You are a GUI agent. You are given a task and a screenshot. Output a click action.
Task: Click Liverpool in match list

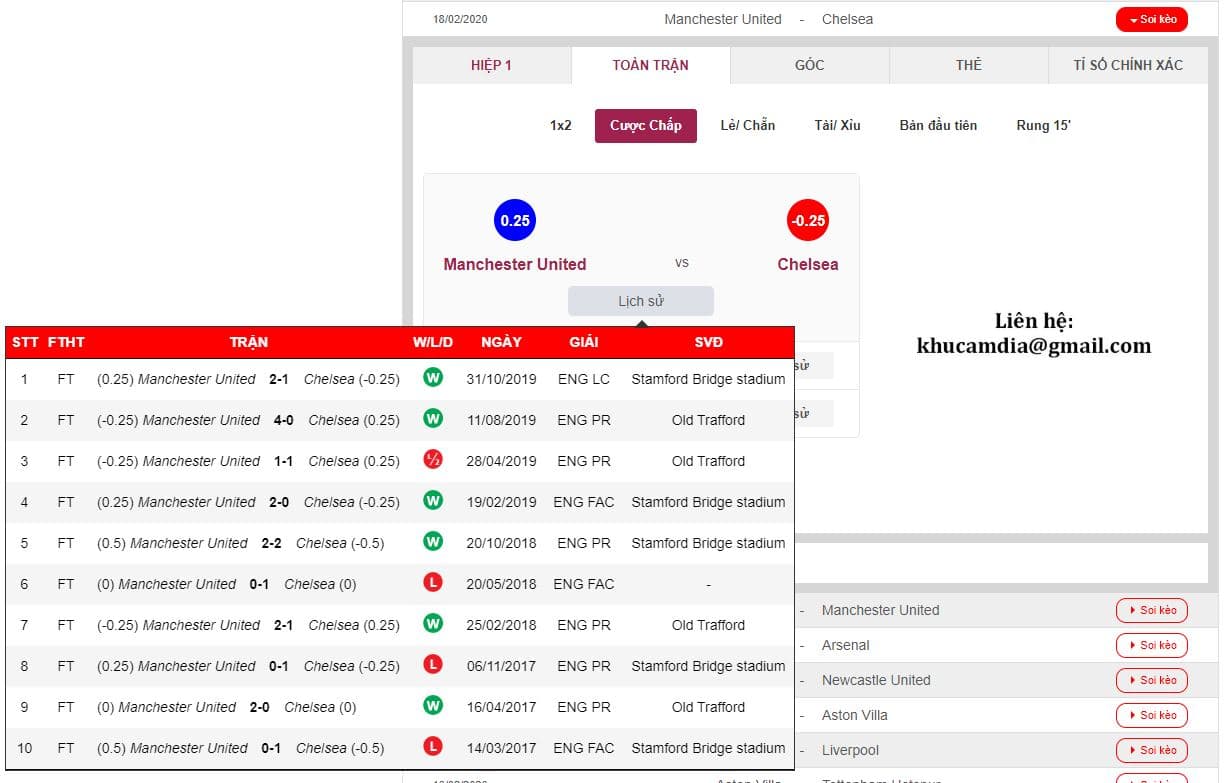pos(851,750)
